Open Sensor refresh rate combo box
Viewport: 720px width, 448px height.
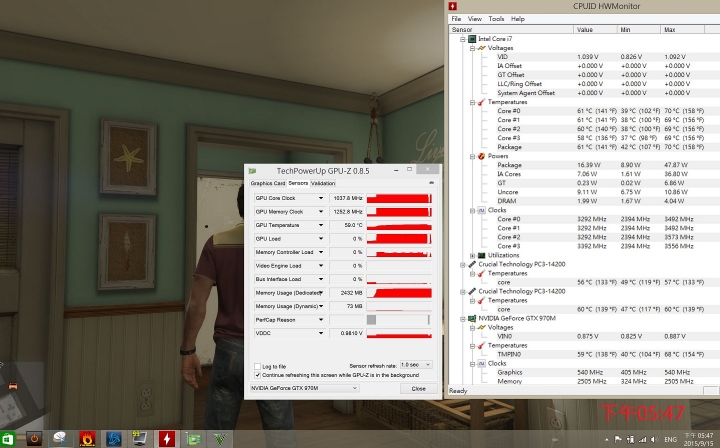tap(416, 364)
